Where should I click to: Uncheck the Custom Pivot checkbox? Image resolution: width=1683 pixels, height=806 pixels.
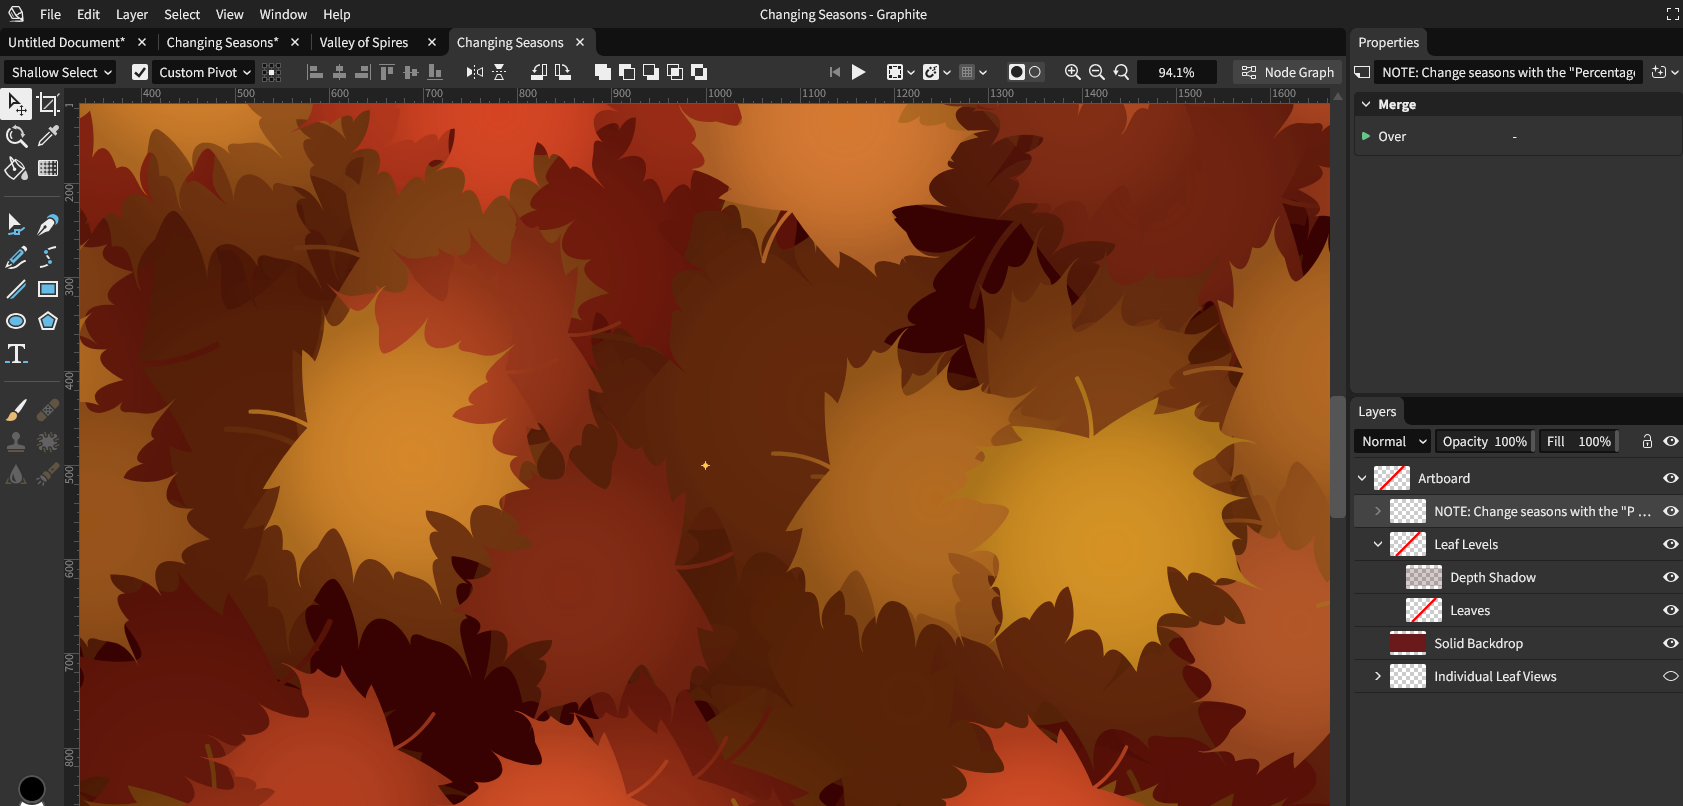click(x=140, y=72)
